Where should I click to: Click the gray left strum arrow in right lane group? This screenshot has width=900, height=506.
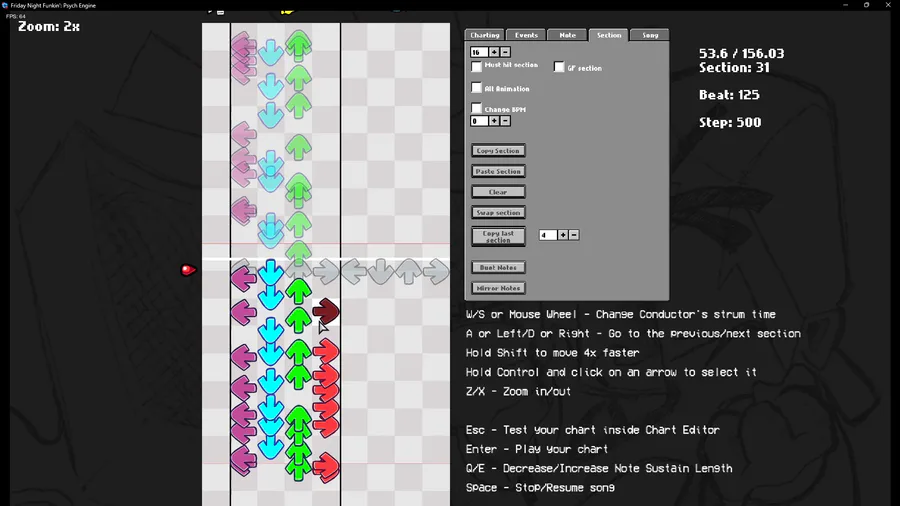pos(354,271)
